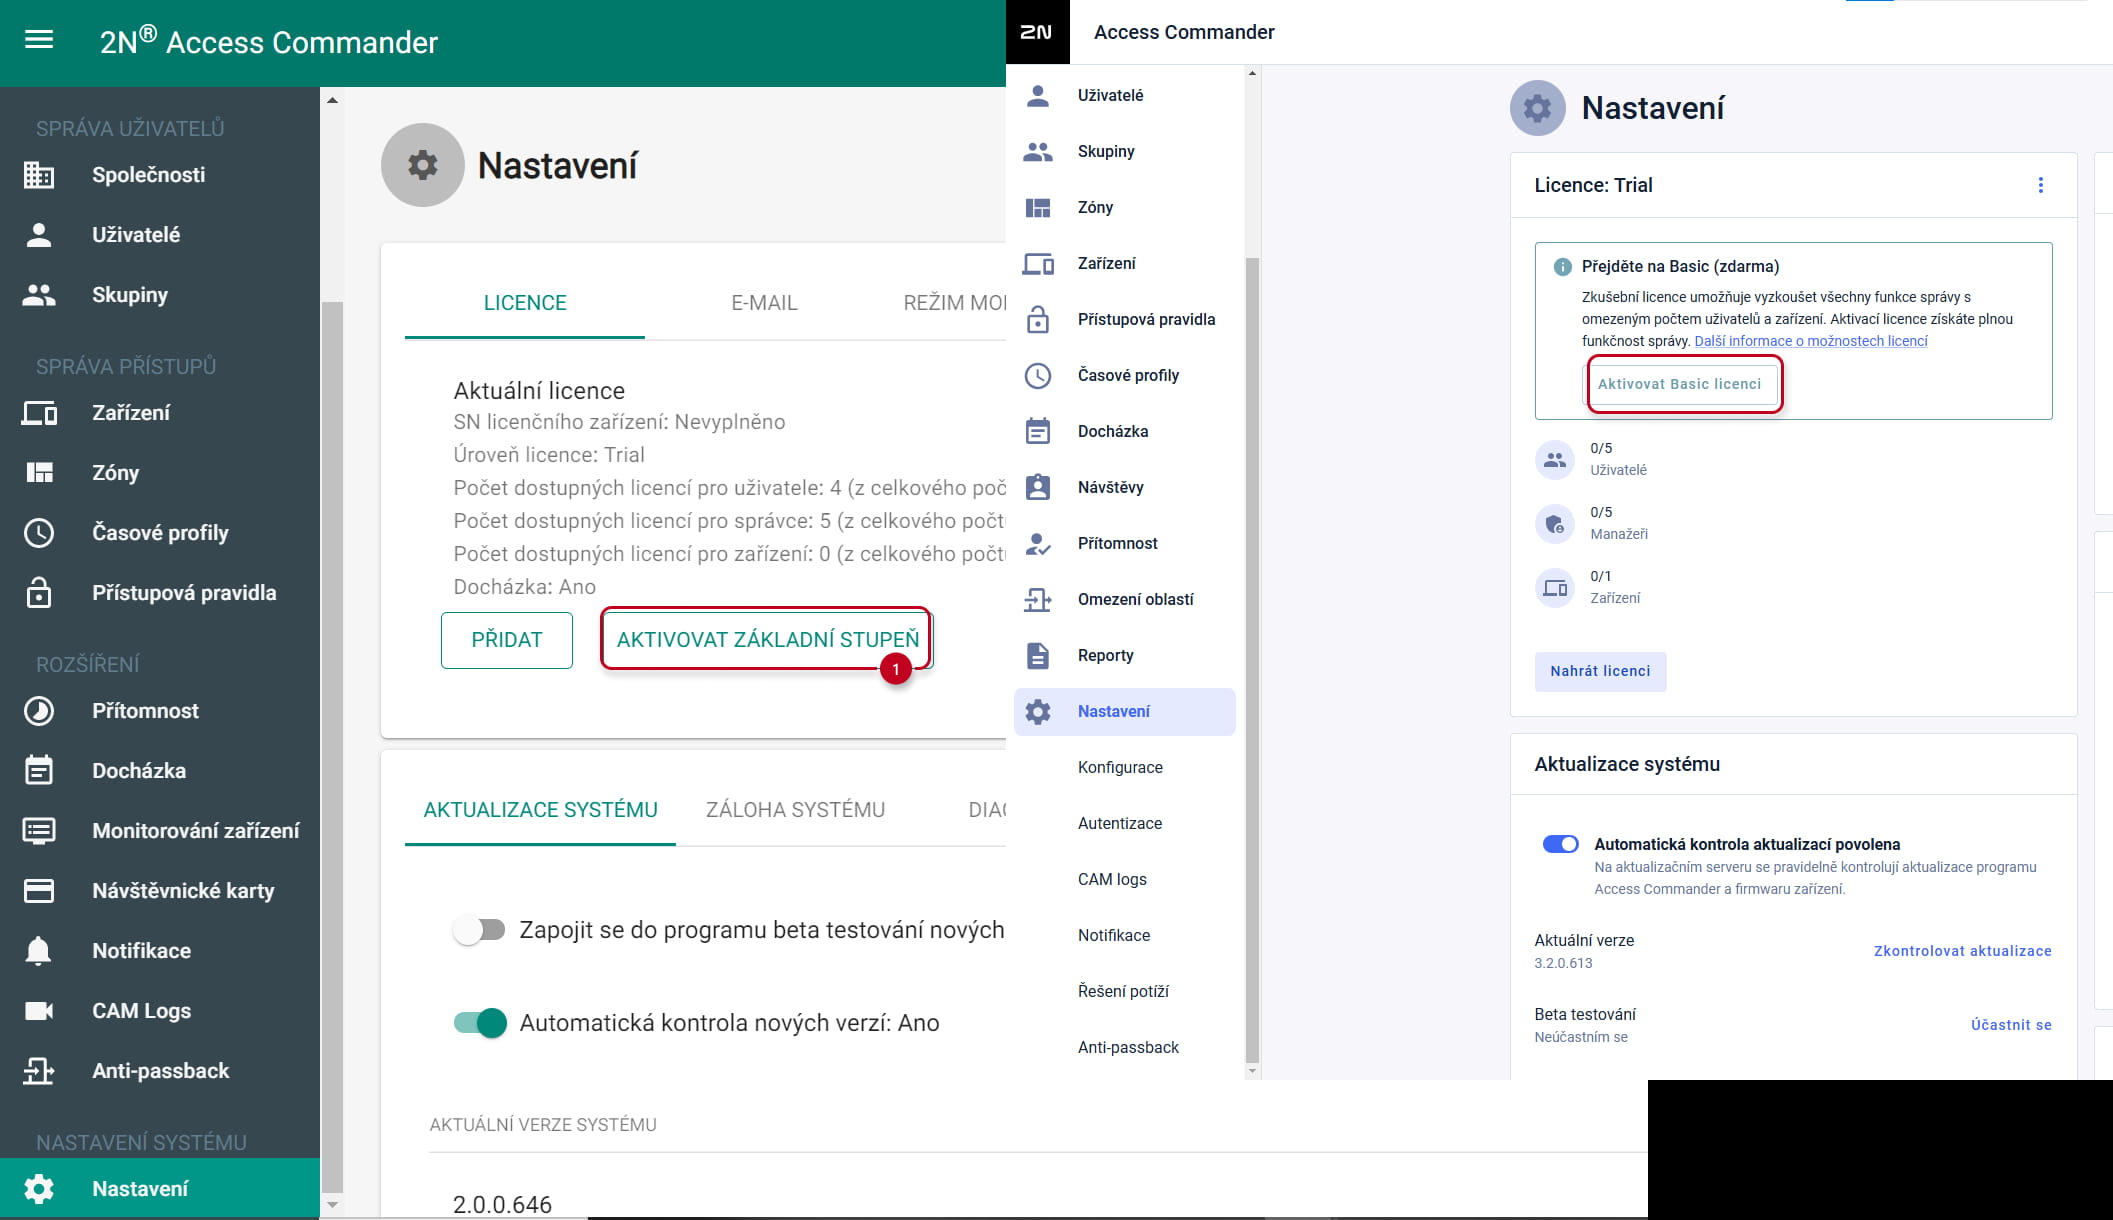Click Anti-passback icon in dark sidebar

39,1071
